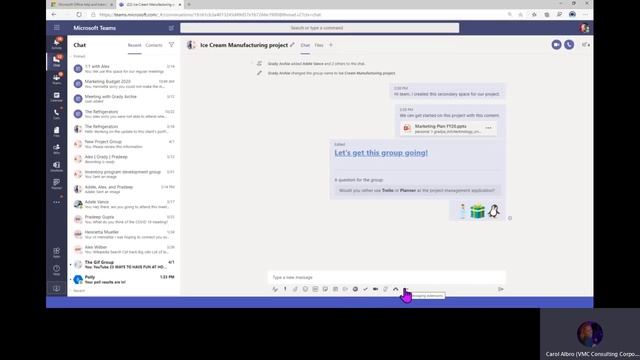Open the sticker picker in compose bar
Screen dimensions: 640x360
(x=325, y=289)
